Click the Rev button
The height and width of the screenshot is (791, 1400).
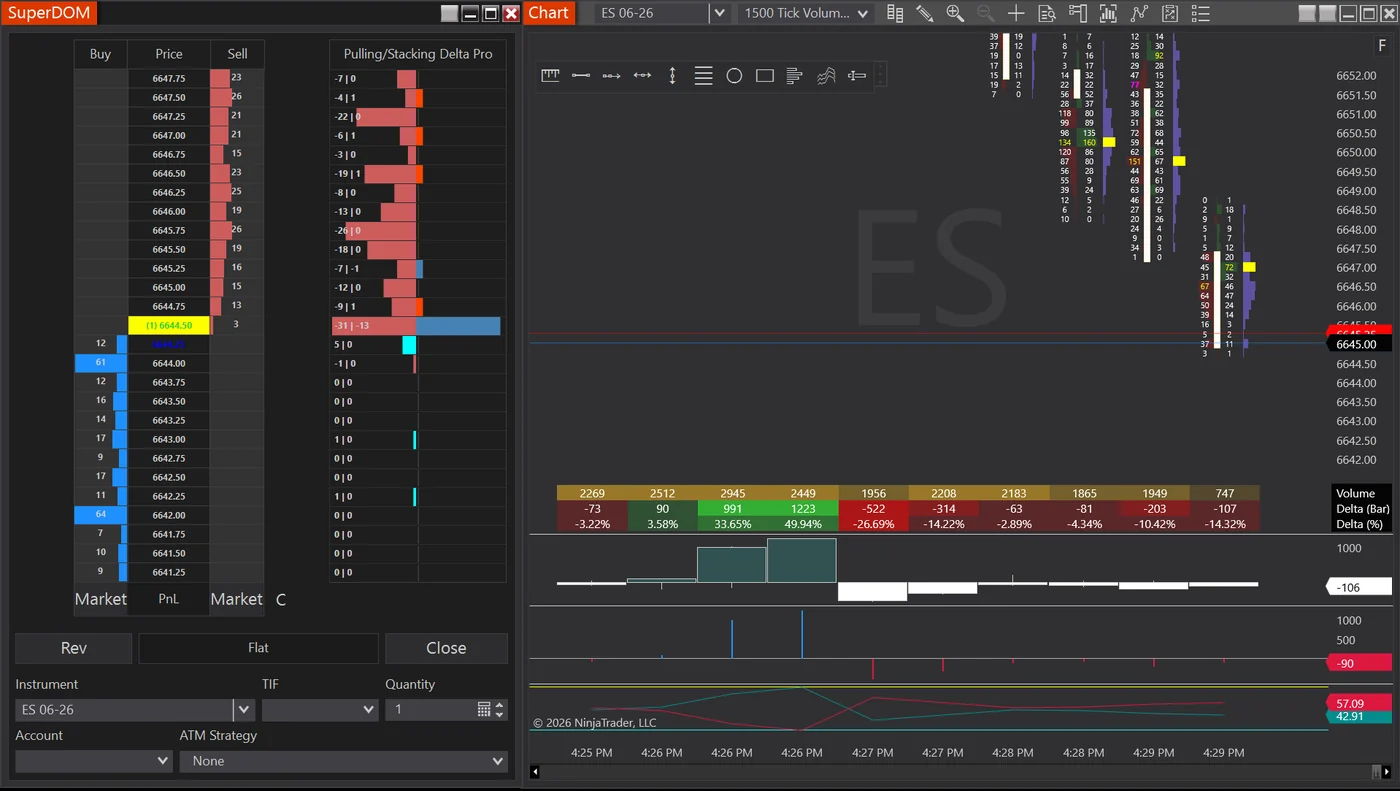[74, 648]
